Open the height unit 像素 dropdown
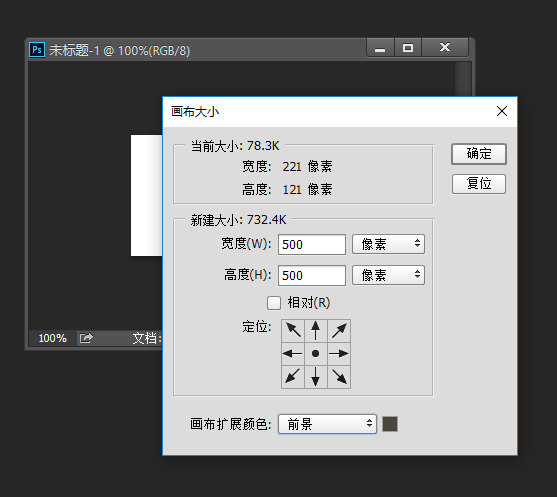The image size is (557, 497). coord(388,275)
